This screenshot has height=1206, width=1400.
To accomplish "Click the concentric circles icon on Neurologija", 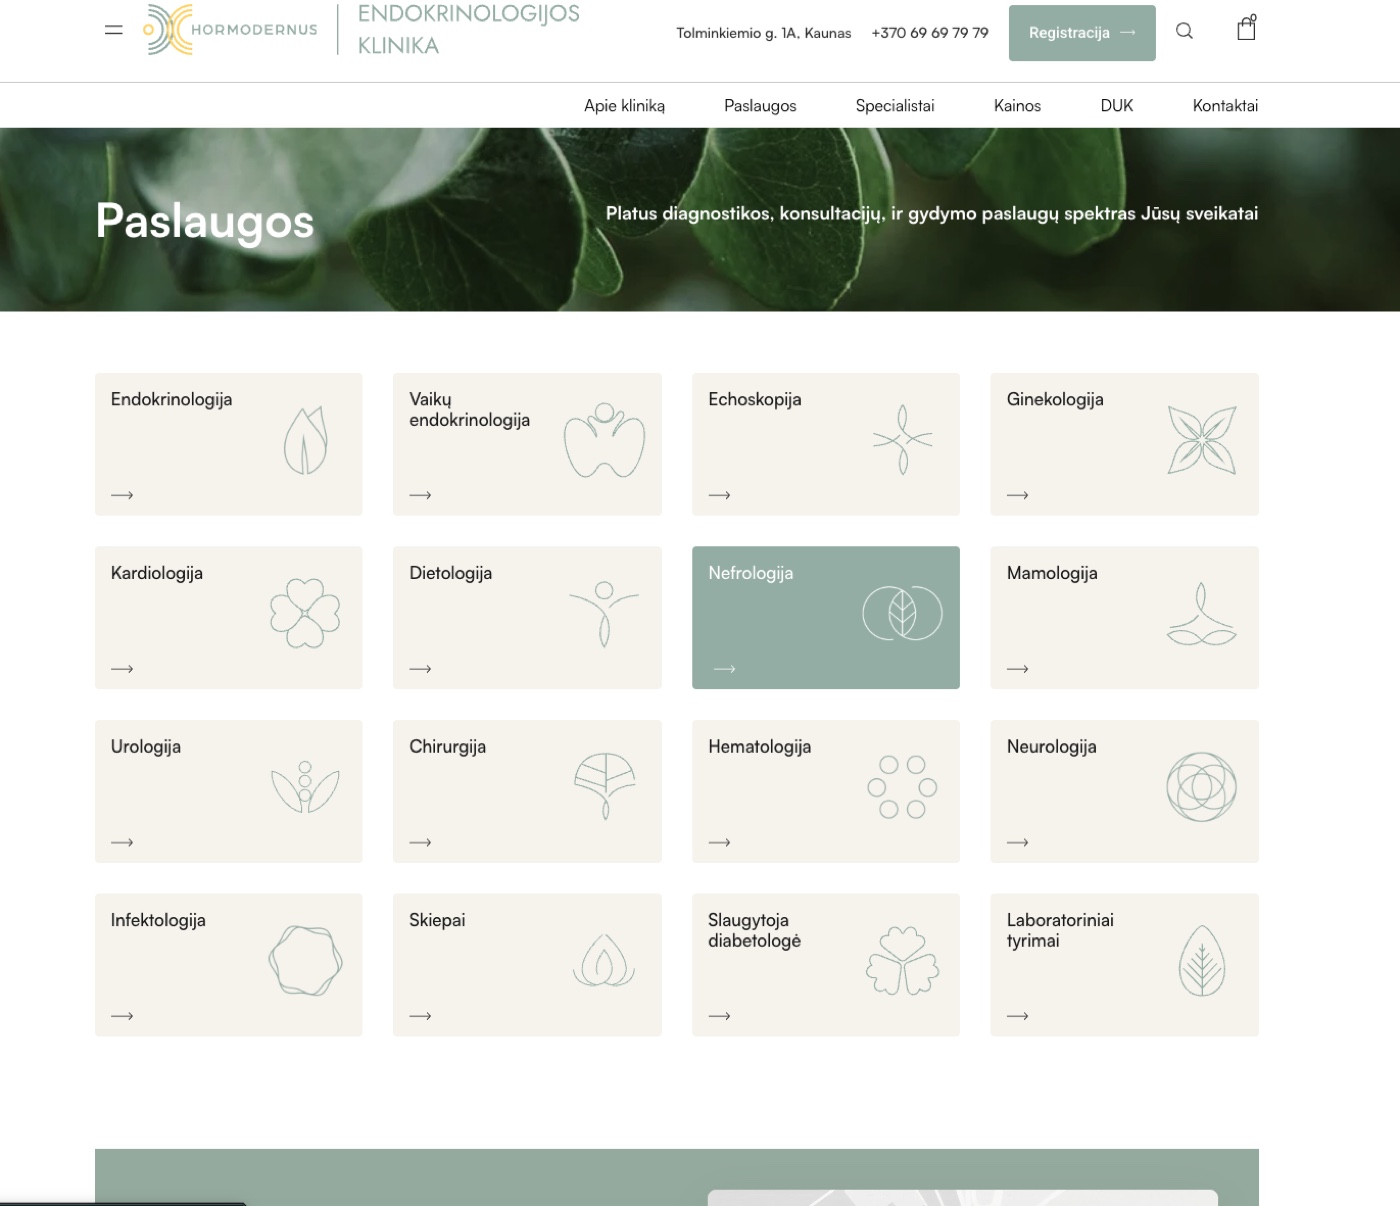I will [x=1201, y=787].
